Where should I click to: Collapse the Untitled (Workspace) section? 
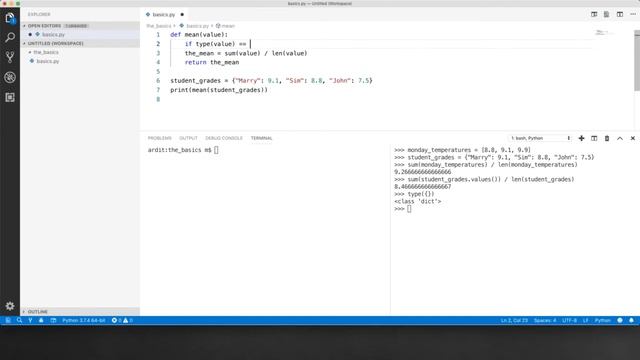[x=55, y=43]
